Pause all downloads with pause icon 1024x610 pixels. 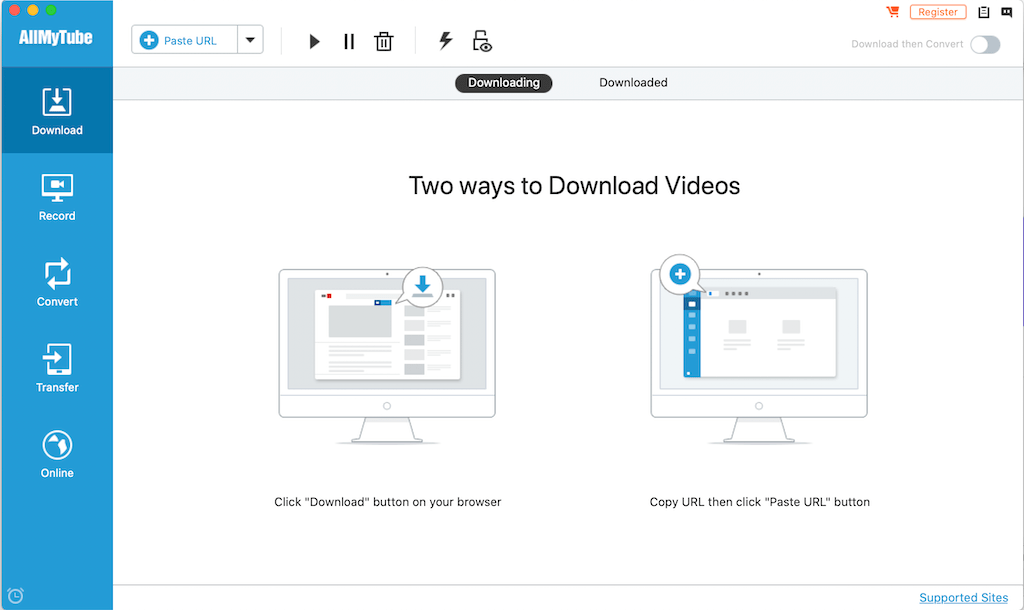(349, 41)
